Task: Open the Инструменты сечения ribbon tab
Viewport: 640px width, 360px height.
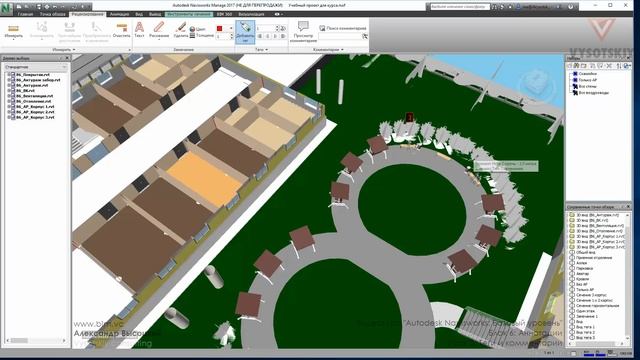Action: pos(189,14)
